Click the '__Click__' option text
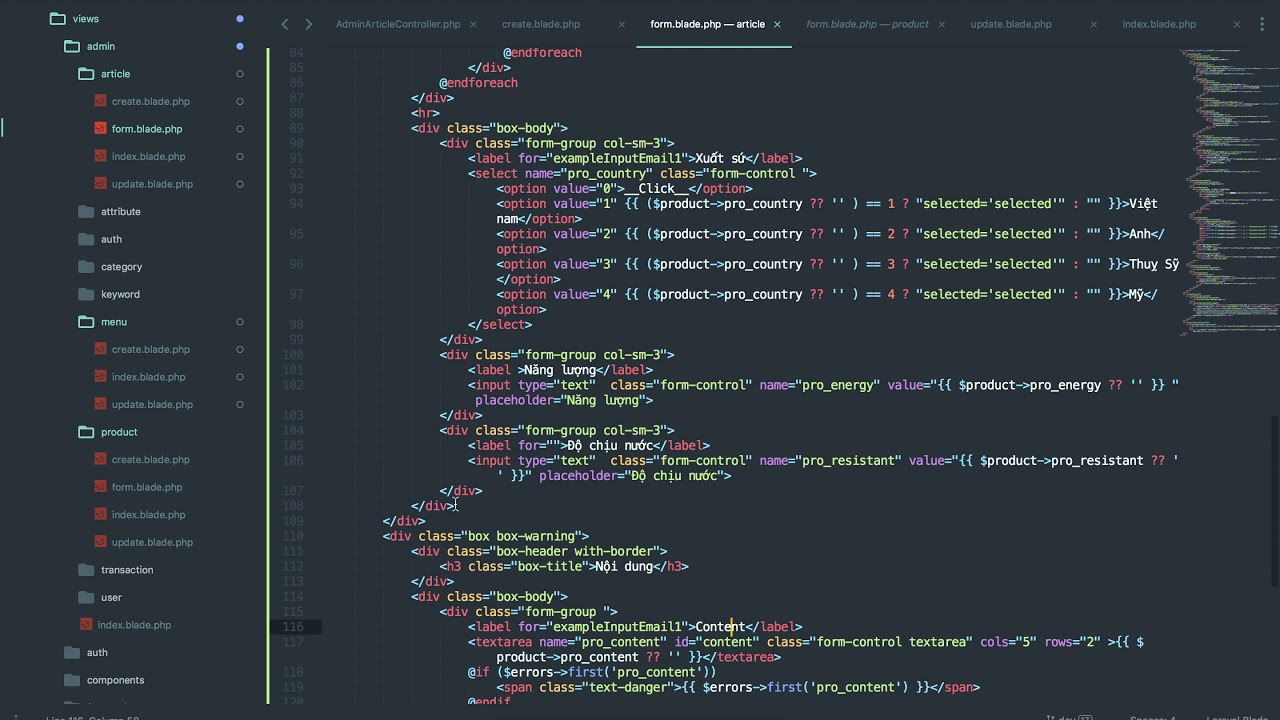Image resolution: width=1280 pixels, height=720 pixels. (656, 188)
